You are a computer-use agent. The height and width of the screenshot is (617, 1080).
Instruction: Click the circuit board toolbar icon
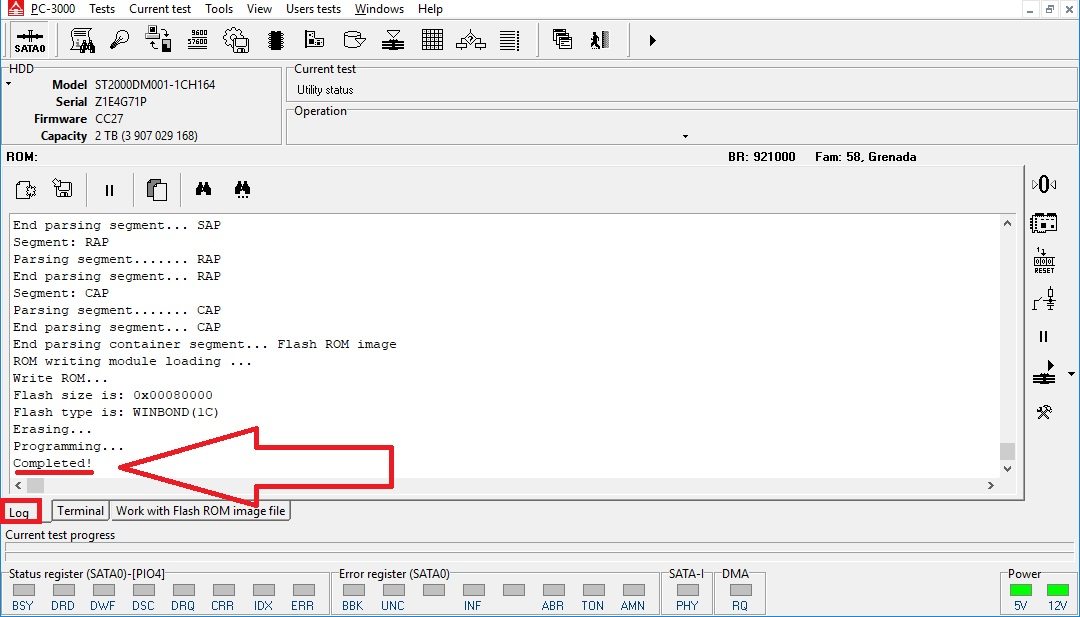pyautogui.click(x=314, y=39)
